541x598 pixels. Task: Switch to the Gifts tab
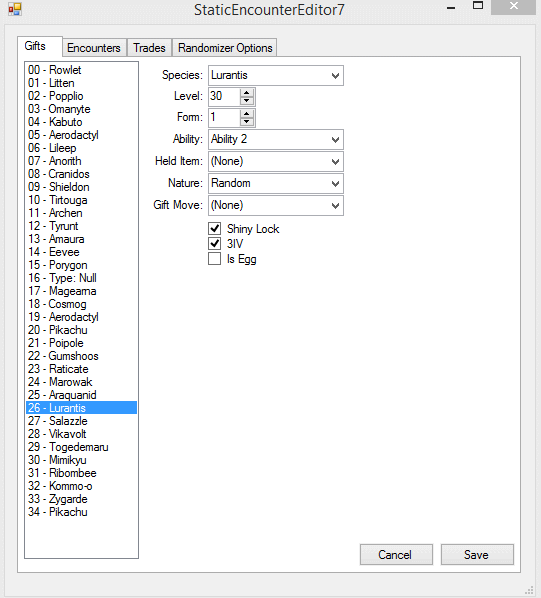(40, 47)
